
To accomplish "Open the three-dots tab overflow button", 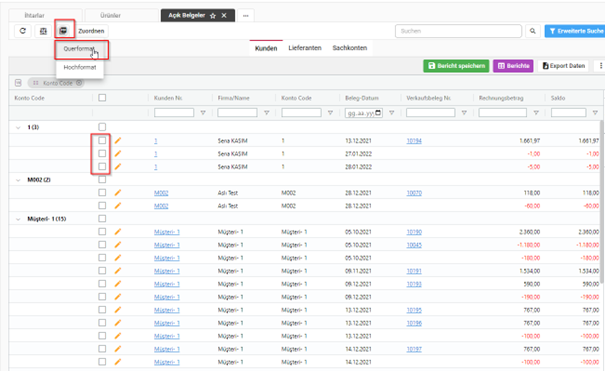I will pyautogui.click(x=246, y=16).
